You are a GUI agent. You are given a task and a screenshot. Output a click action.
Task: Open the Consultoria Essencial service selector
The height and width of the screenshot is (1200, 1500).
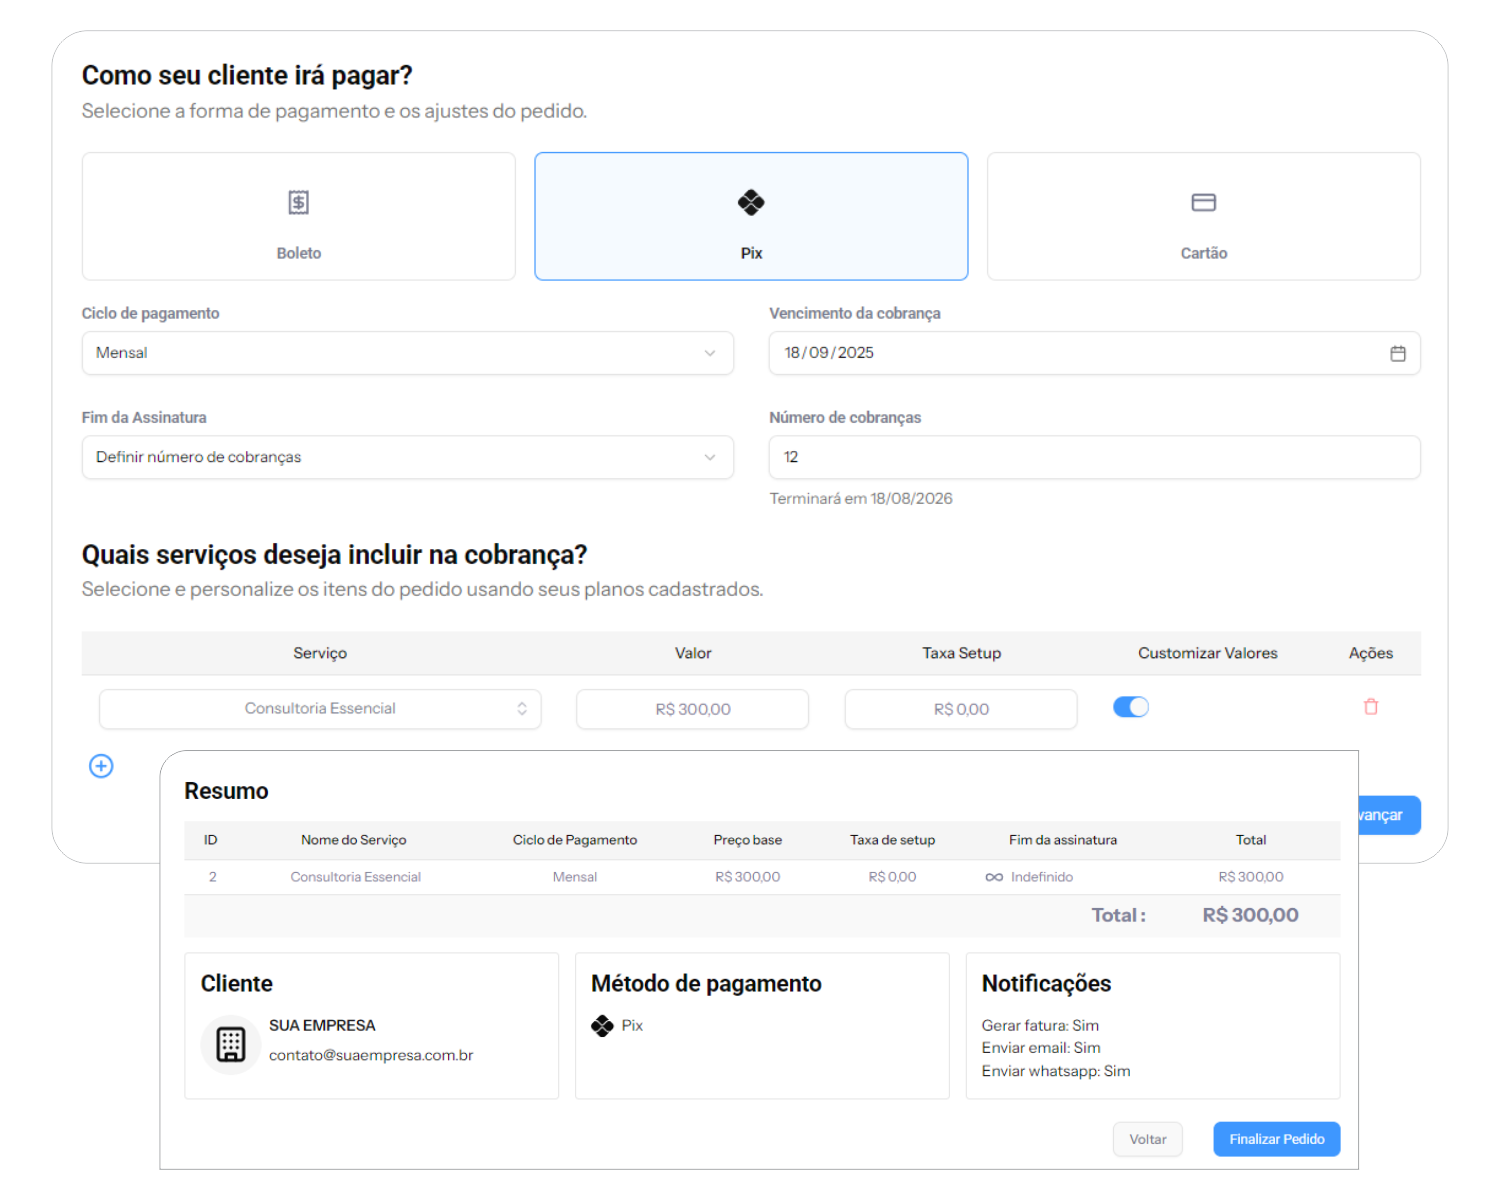click(320, 709)
